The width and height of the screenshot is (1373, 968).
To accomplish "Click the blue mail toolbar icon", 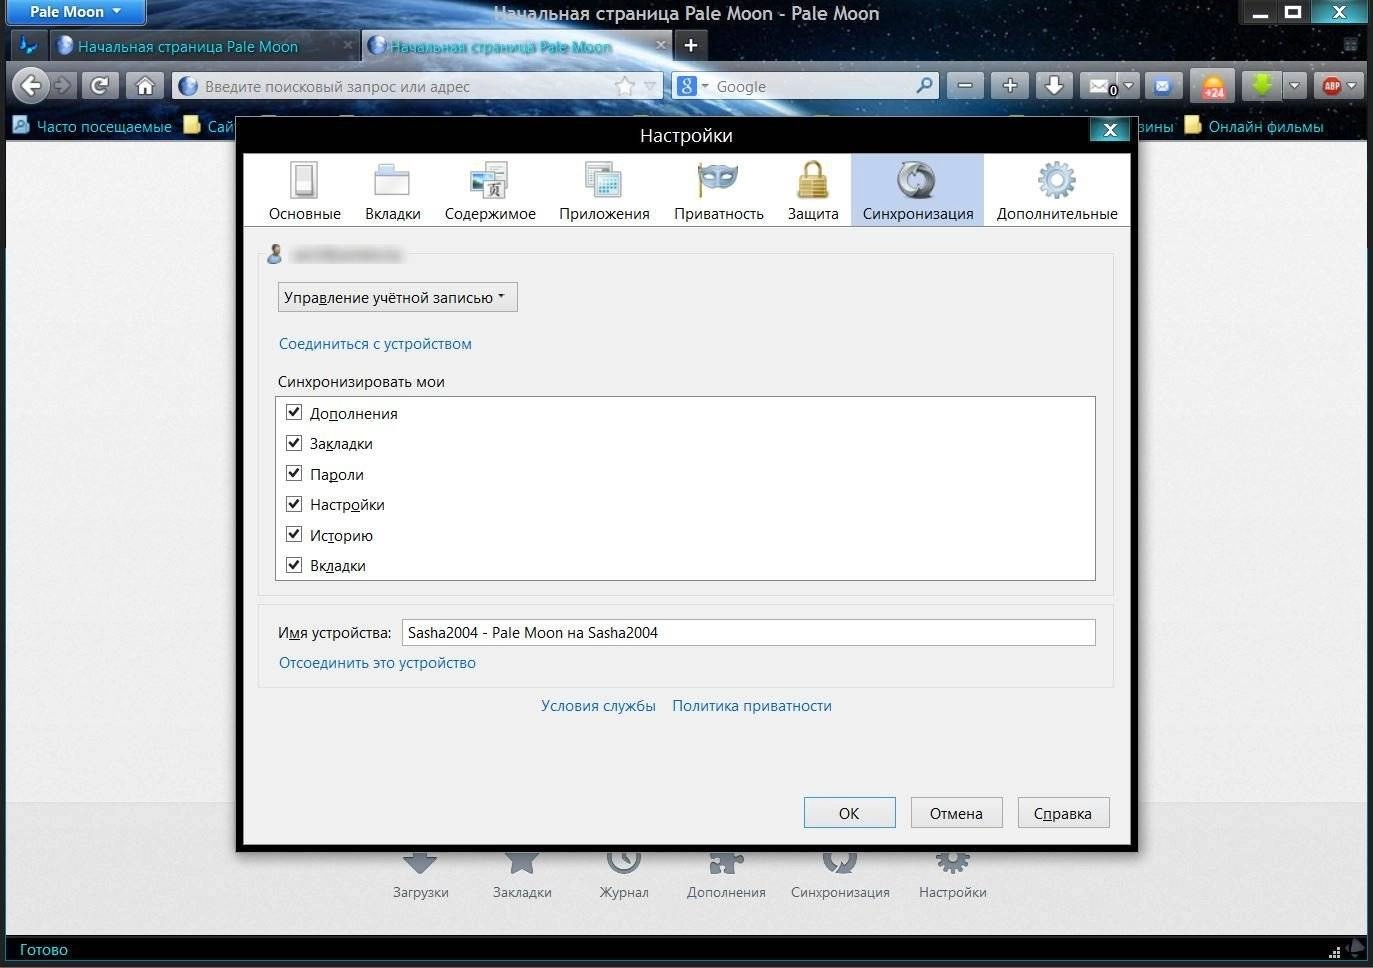I will 1162,85.
